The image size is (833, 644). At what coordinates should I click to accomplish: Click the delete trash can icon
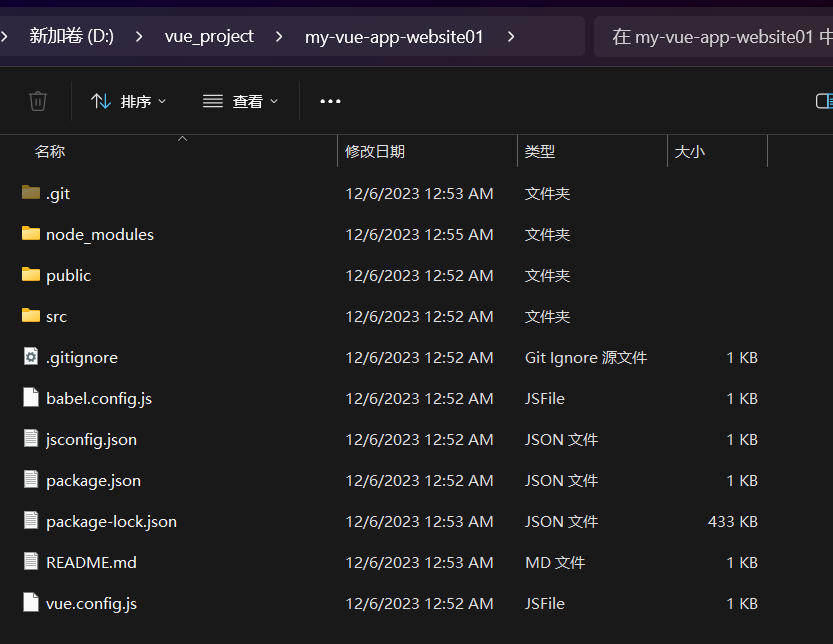[x=38, y=101]
